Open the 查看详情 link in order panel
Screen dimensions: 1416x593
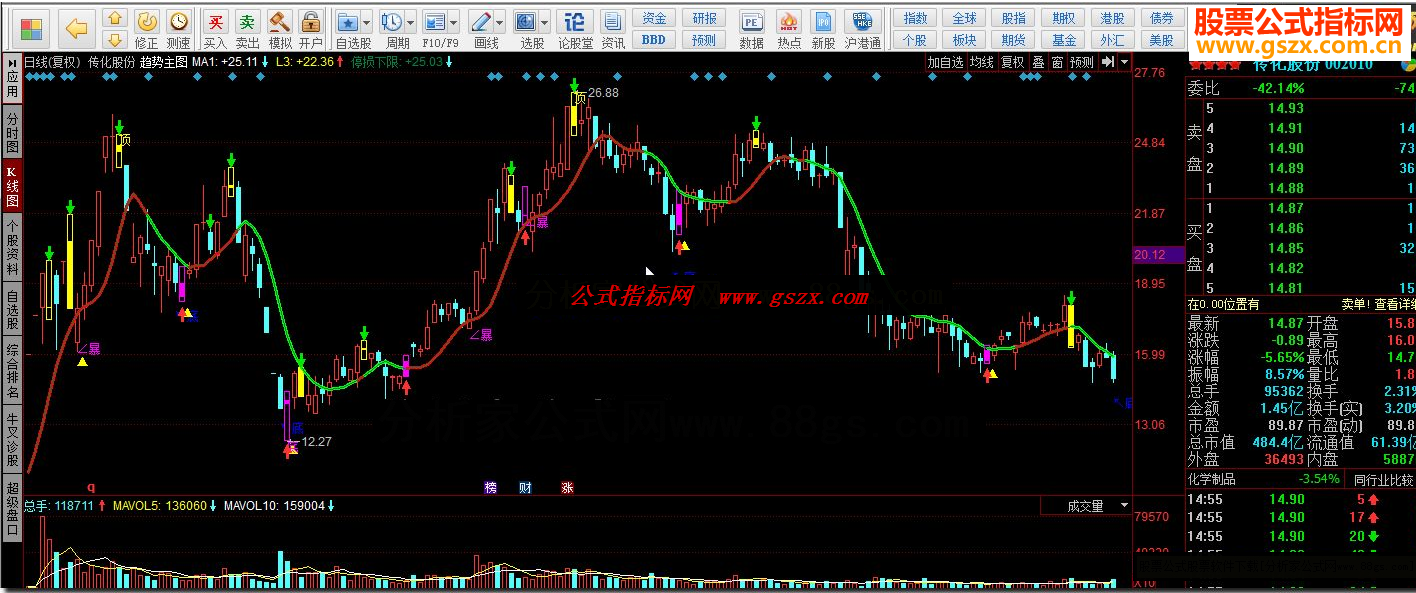(1394, 304)
